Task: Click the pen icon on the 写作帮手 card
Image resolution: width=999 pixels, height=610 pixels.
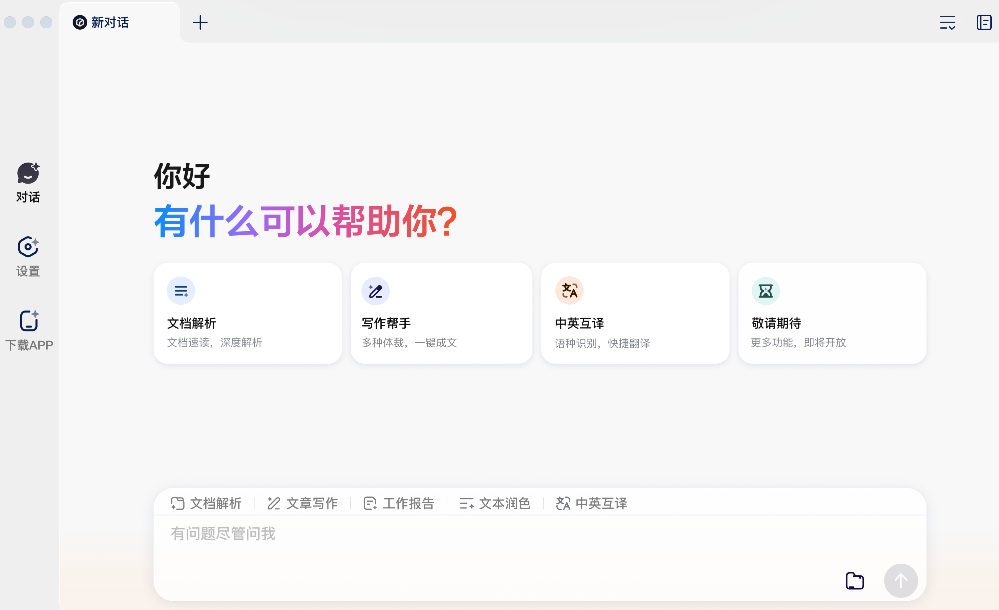Action: pos(375,291)
